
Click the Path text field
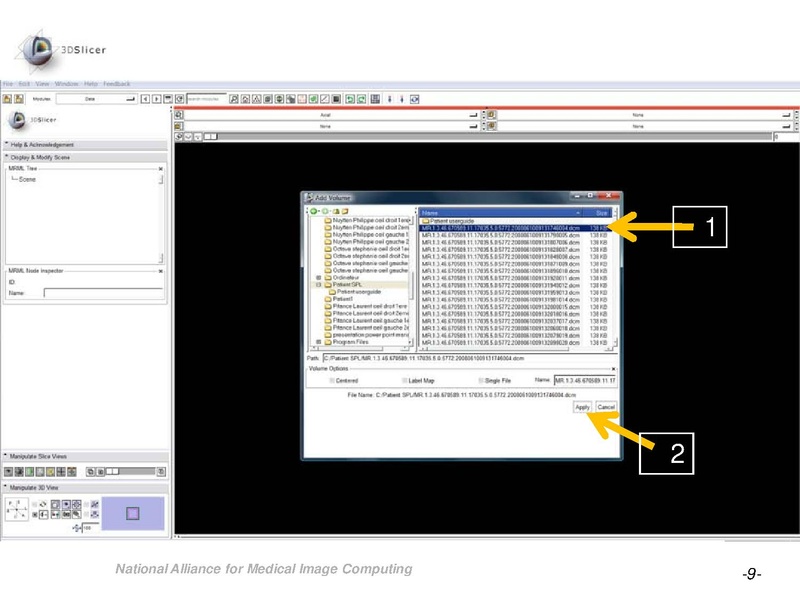click(x=469, y=358)
